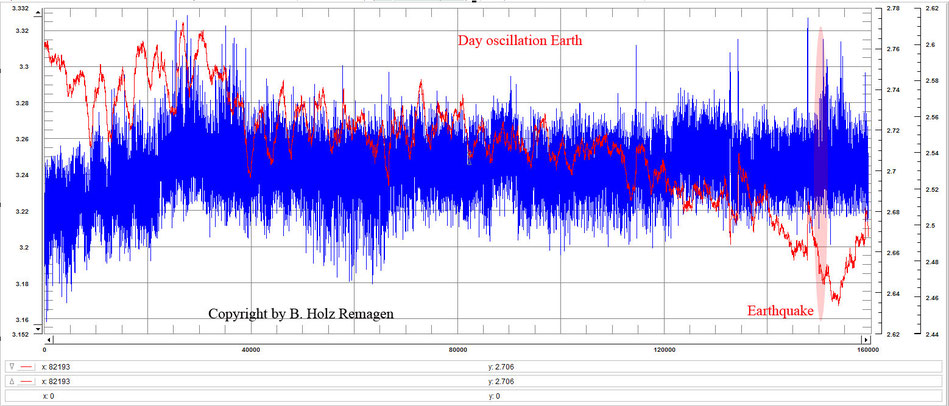Click the horizontal scroll-right arrow under the chart

coord(866,339)
